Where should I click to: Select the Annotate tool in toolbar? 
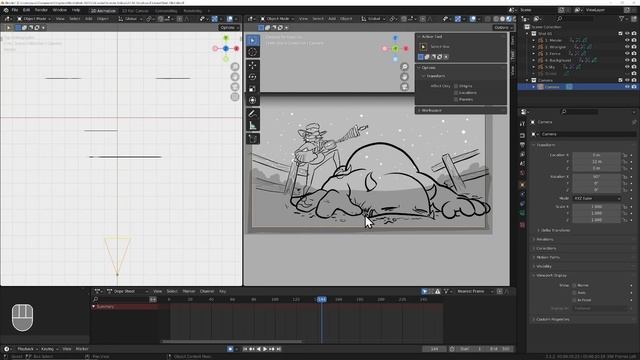coord(253,114)
